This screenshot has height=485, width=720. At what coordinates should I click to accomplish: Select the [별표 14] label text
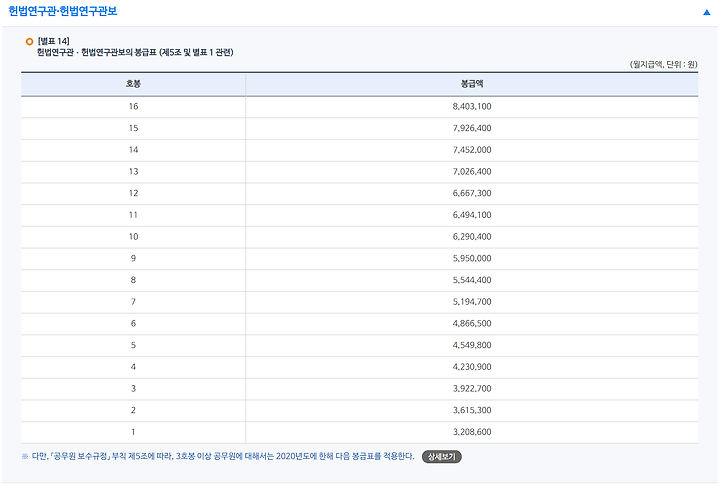(x=53, y=41)
